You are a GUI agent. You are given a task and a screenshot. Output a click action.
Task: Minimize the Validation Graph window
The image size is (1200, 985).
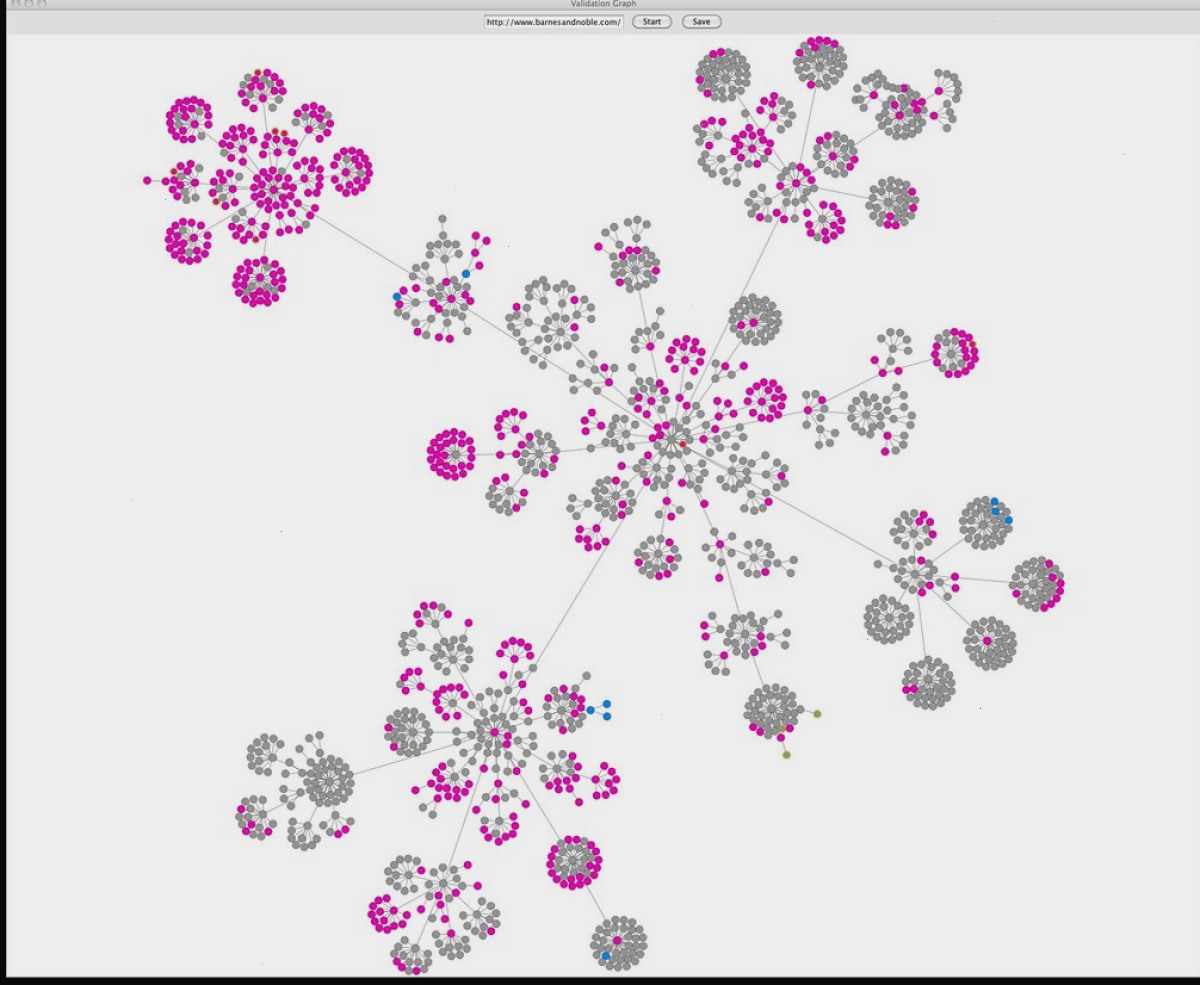click(29, 4)
